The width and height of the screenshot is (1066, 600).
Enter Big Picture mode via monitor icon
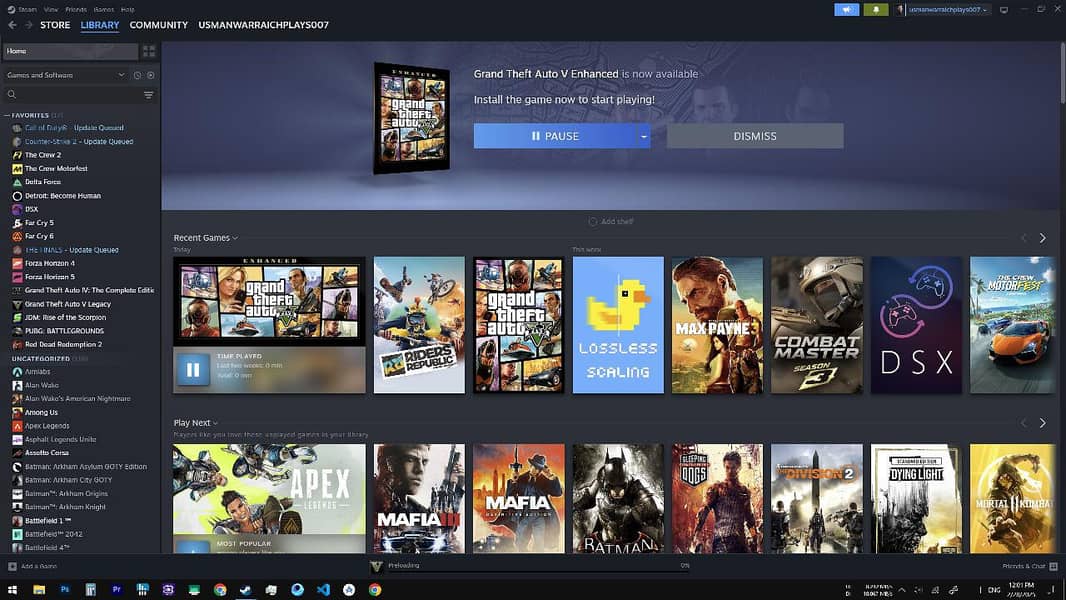[x=1004, y=10]
